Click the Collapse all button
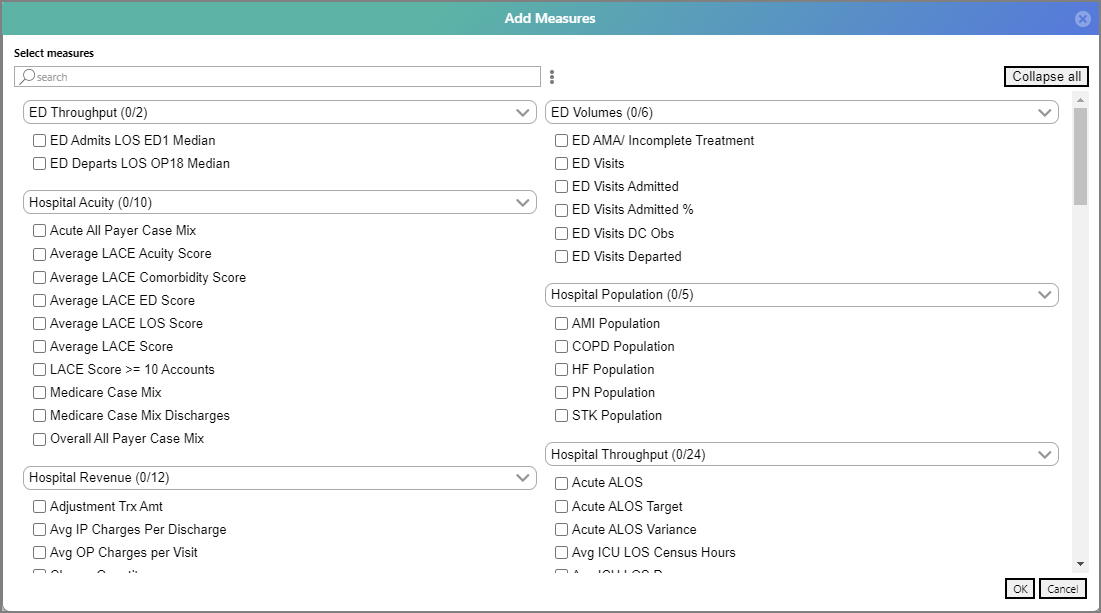This screenshot has width=1101, height=613. pos(1046,76)
